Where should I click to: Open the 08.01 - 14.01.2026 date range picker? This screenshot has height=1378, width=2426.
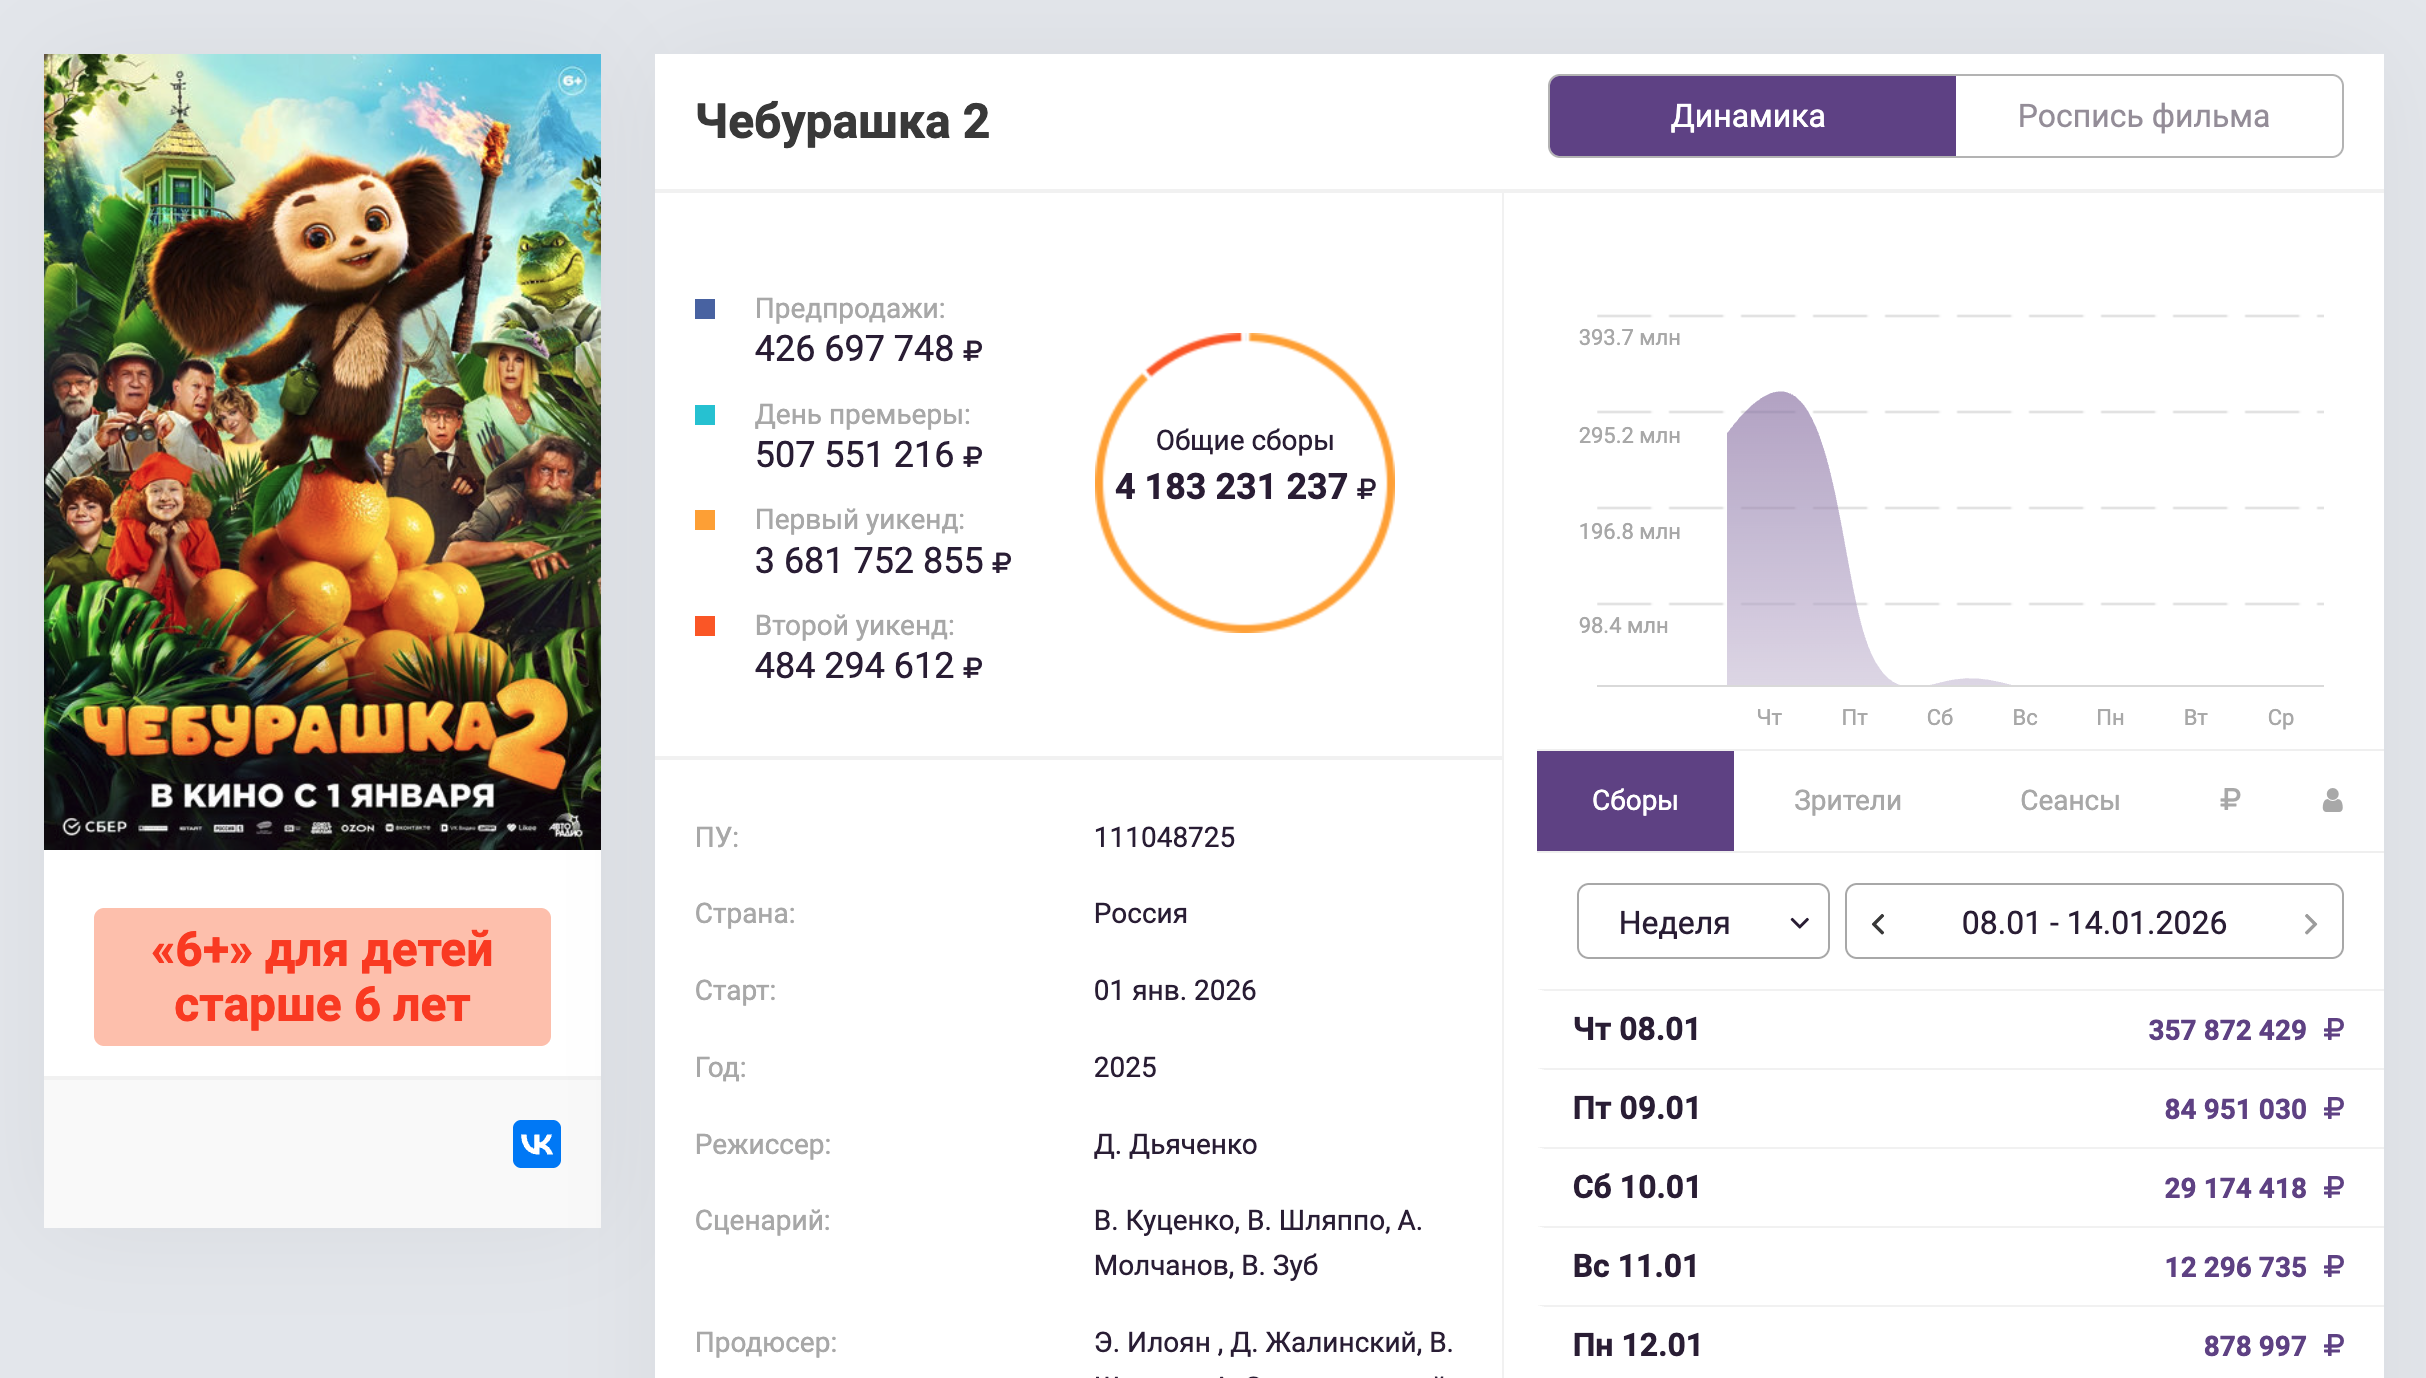pyautogui.click(x=2093, y=922)
